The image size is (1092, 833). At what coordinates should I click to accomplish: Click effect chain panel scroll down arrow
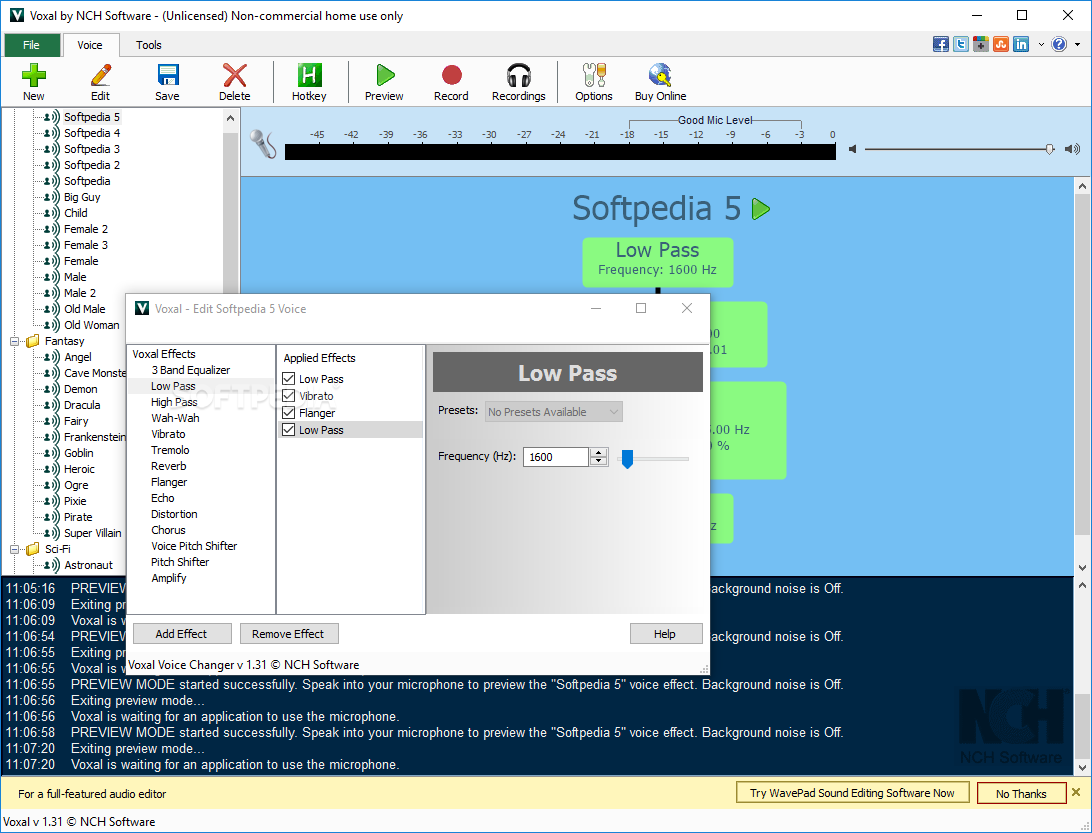tap(1082, 567)
